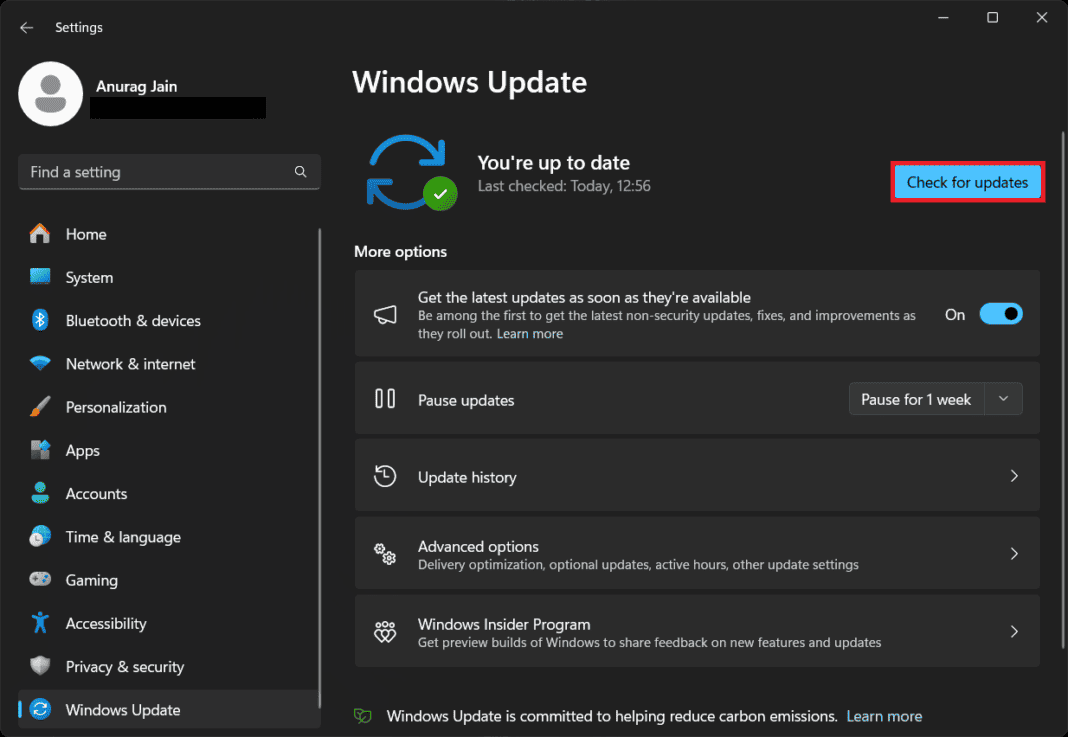Open the Accounts section

click(38, 493)
